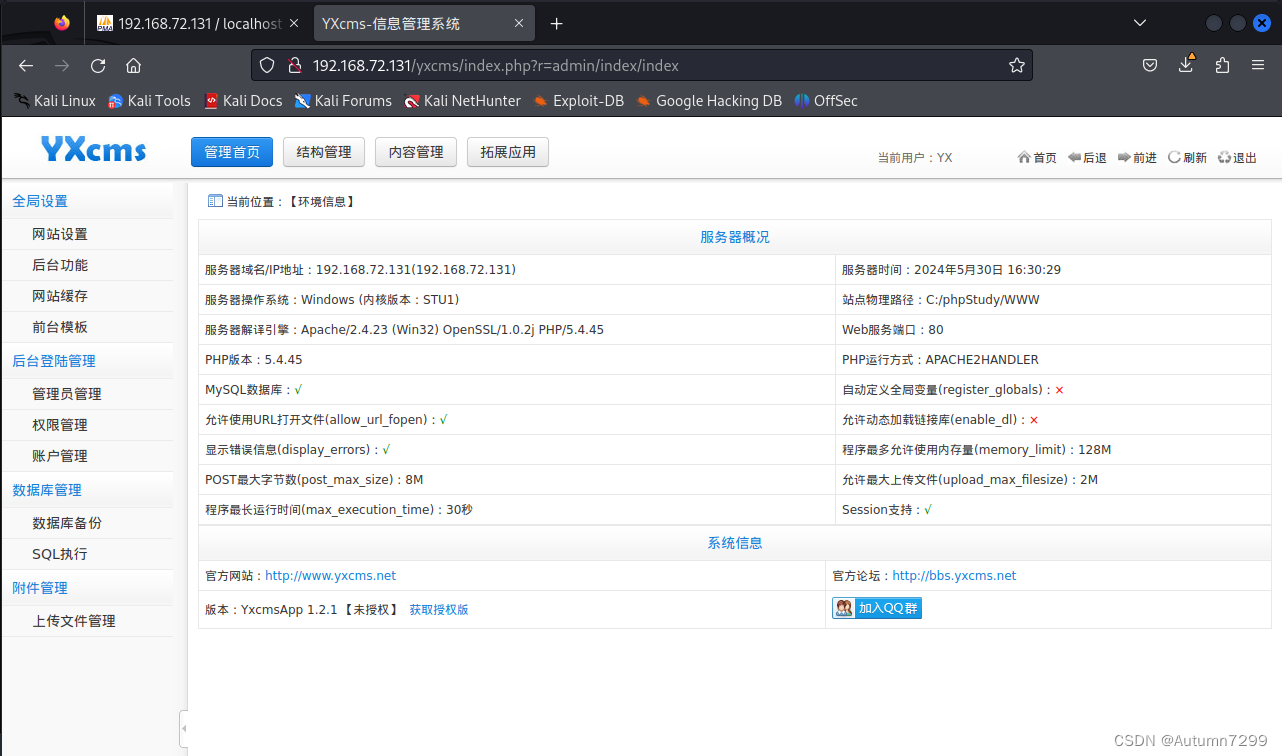Open the Firefox hamburger menu

[1258, 66]
